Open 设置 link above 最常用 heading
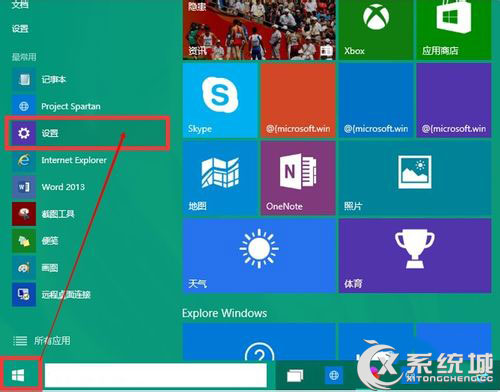The height and width of the screenshot is (392, 500). pos(20,28)
